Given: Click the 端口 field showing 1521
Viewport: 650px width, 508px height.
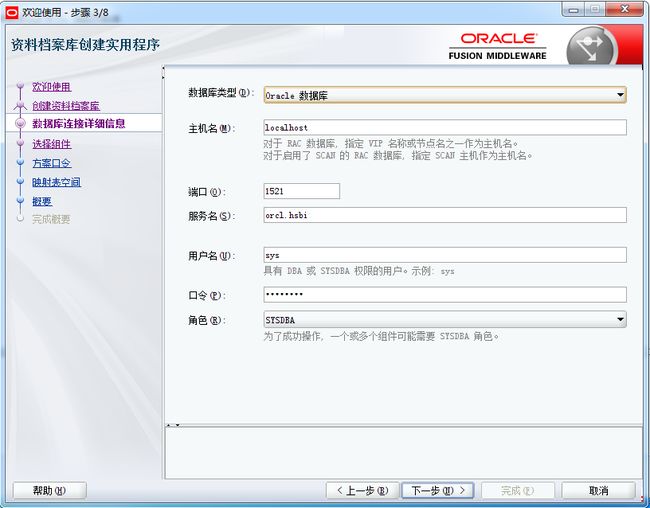Looking at the screenshot, I should (301, 191).
